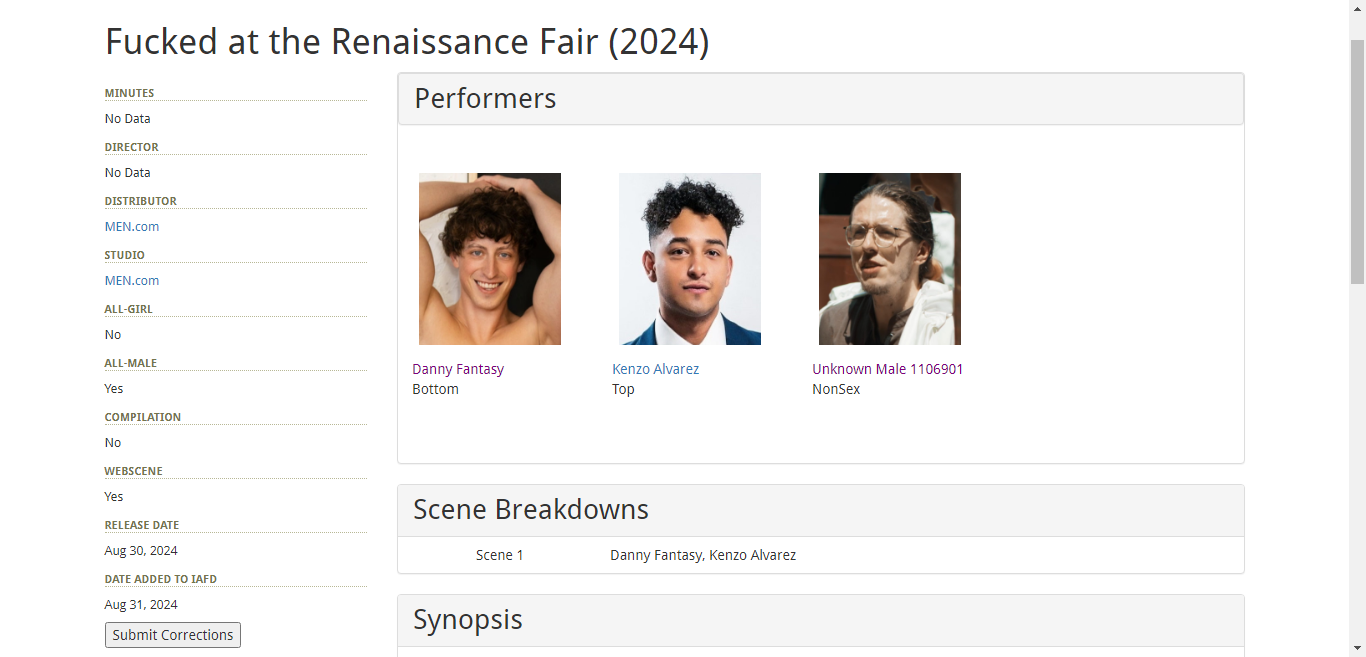Grab the vertical page scrollbar thumb
This screenshot has width=1366, height=657.
[1357, 160]
